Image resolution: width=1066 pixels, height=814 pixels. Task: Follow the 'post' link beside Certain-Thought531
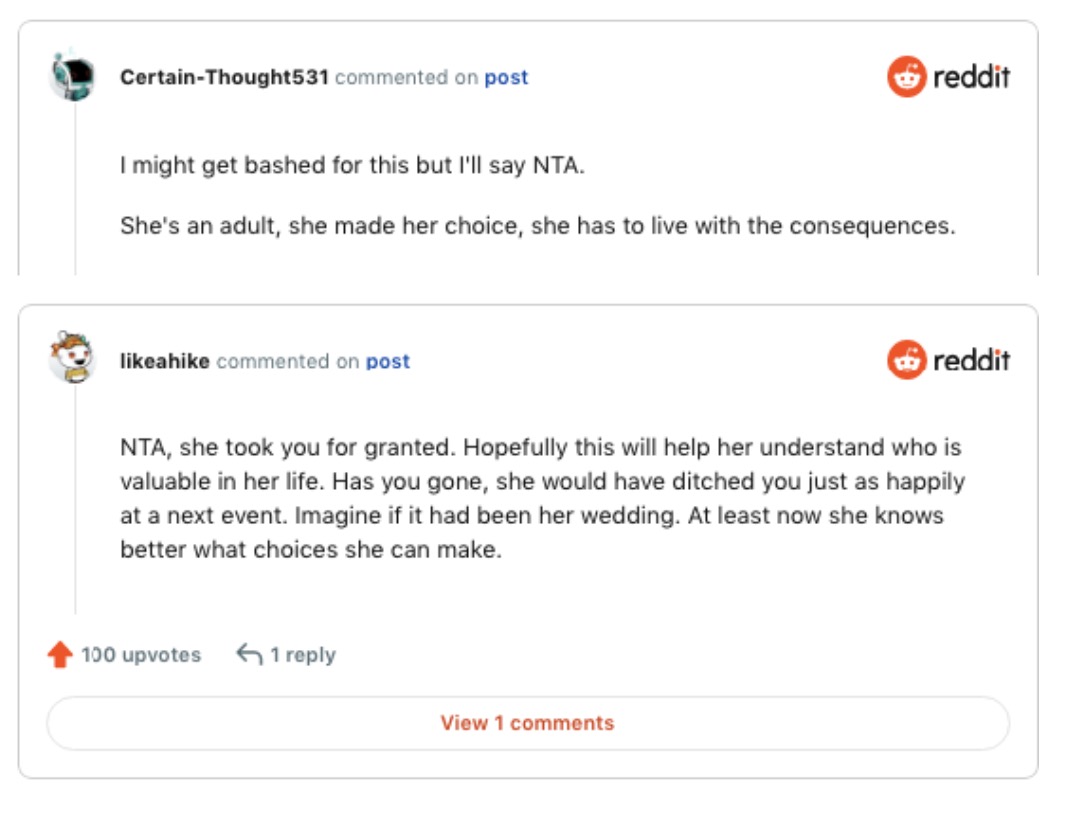(506, 78)
